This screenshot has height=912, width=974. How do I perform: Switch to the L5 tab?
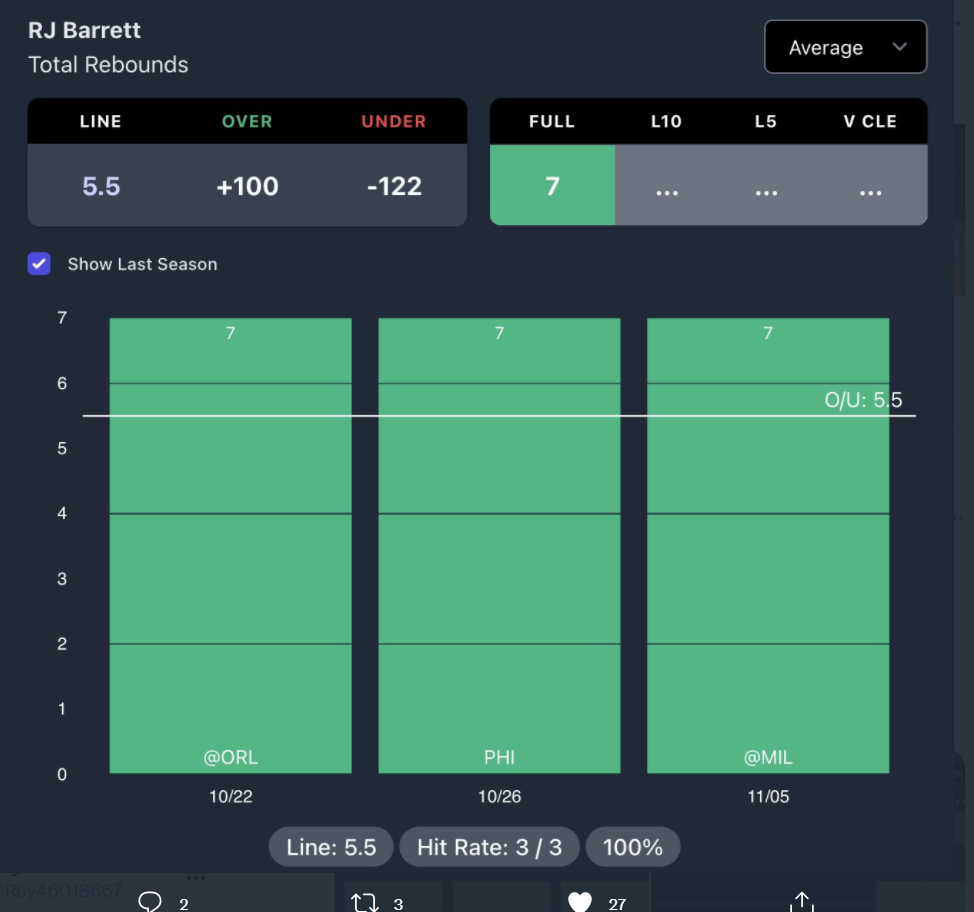tap(766, 121)
